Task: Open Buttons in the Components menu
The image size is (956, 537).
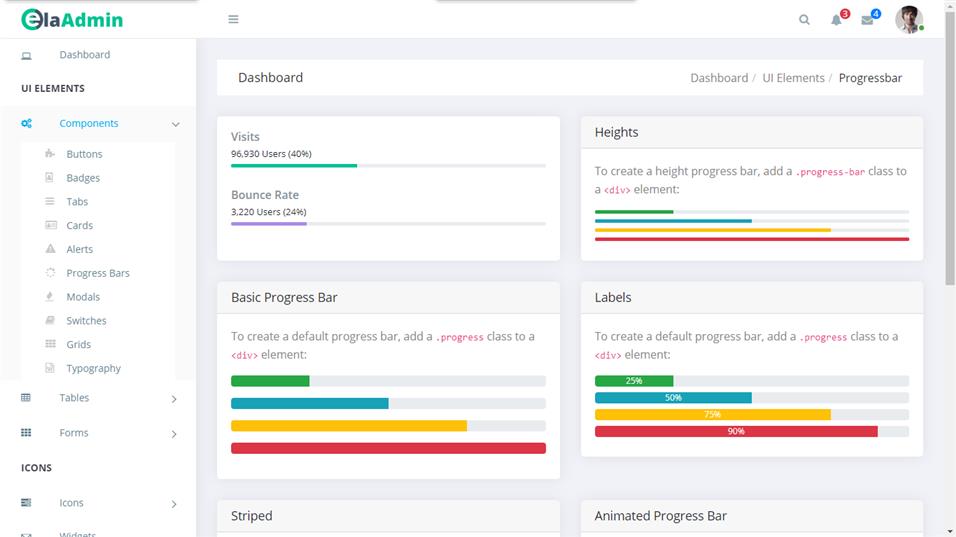Action: pos(84,154)
